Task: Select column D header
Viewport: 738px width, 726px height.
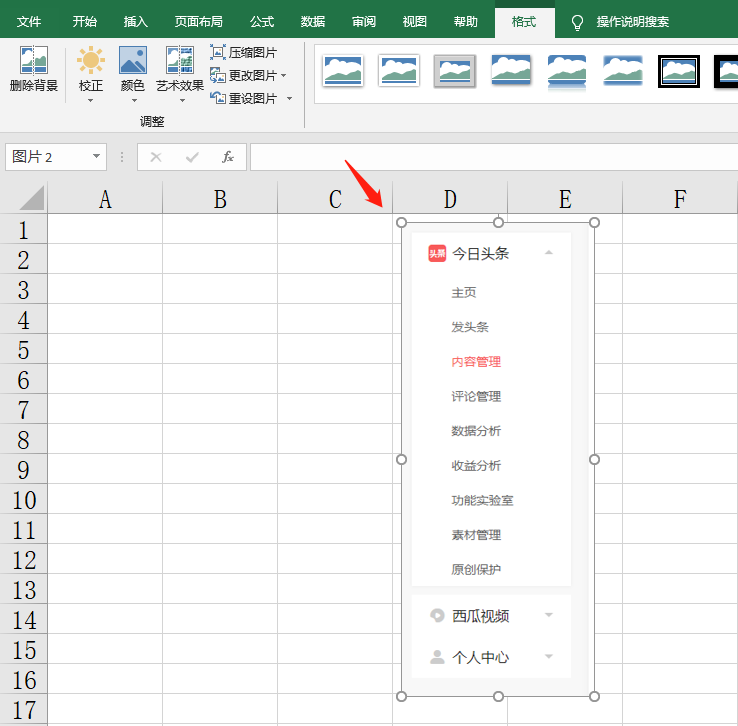Action: (450, 199)
